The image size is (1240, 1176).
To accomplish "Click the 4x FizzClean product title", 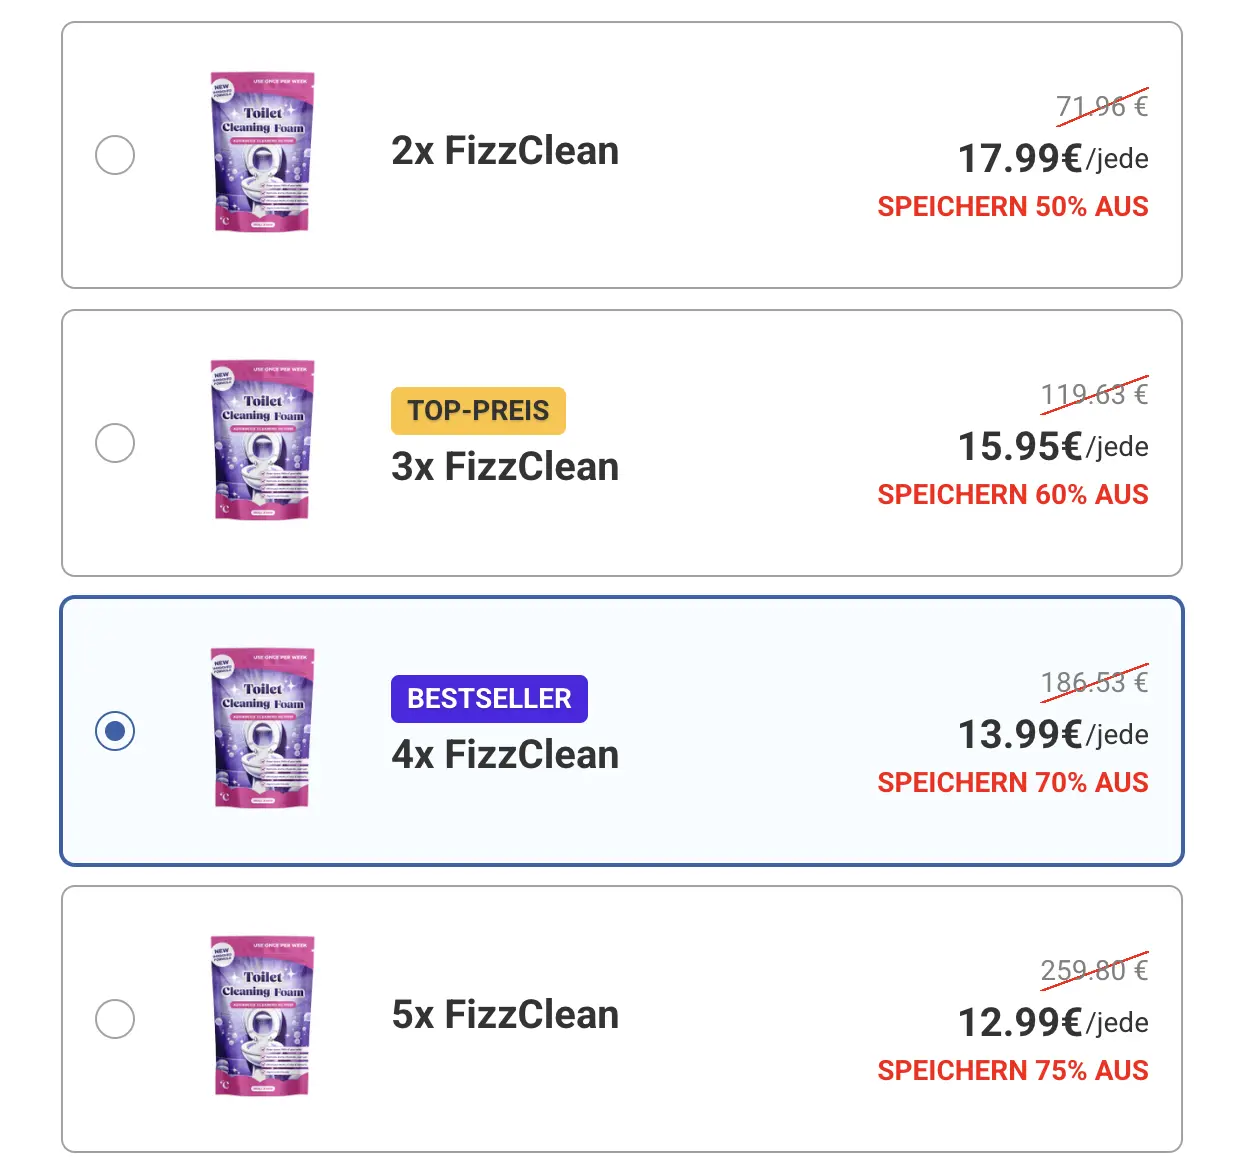I will pos(505,755).
